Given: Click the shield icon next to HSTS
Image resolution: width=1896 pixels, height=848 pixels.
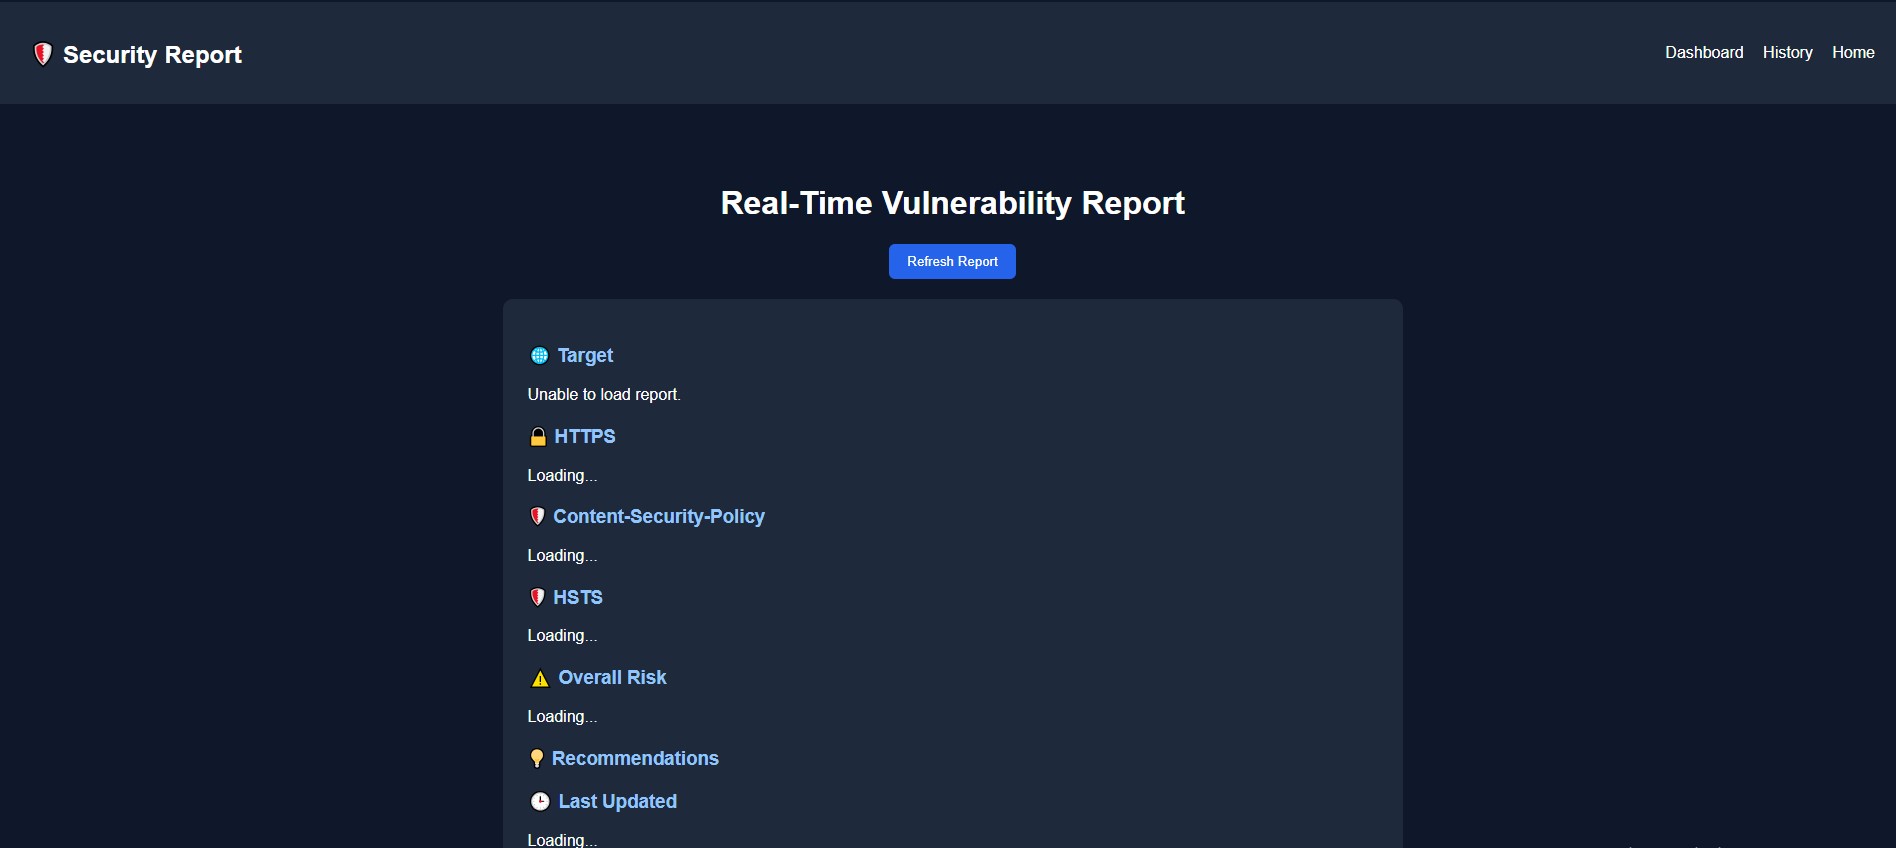Looking at the screenshot, I should point(537,597).
